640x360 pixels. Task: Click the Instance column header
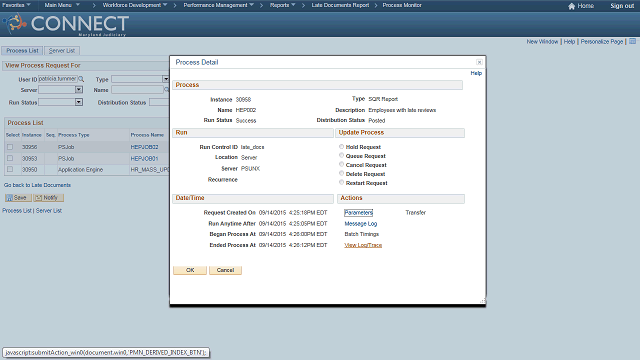[32, 135]
